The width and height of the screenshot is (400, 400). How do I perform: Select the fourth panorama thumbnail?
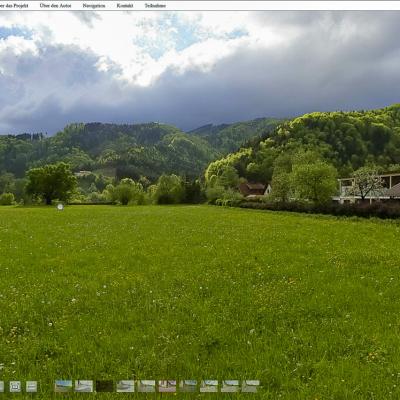[x=125, y=386]
